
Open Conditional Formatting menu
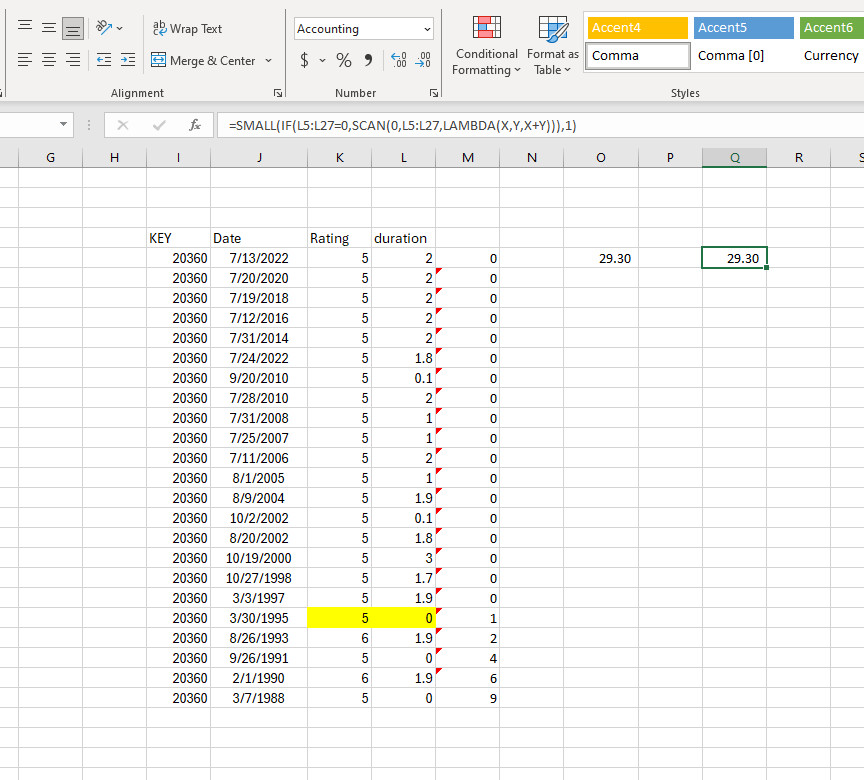(x=487, y=46)
